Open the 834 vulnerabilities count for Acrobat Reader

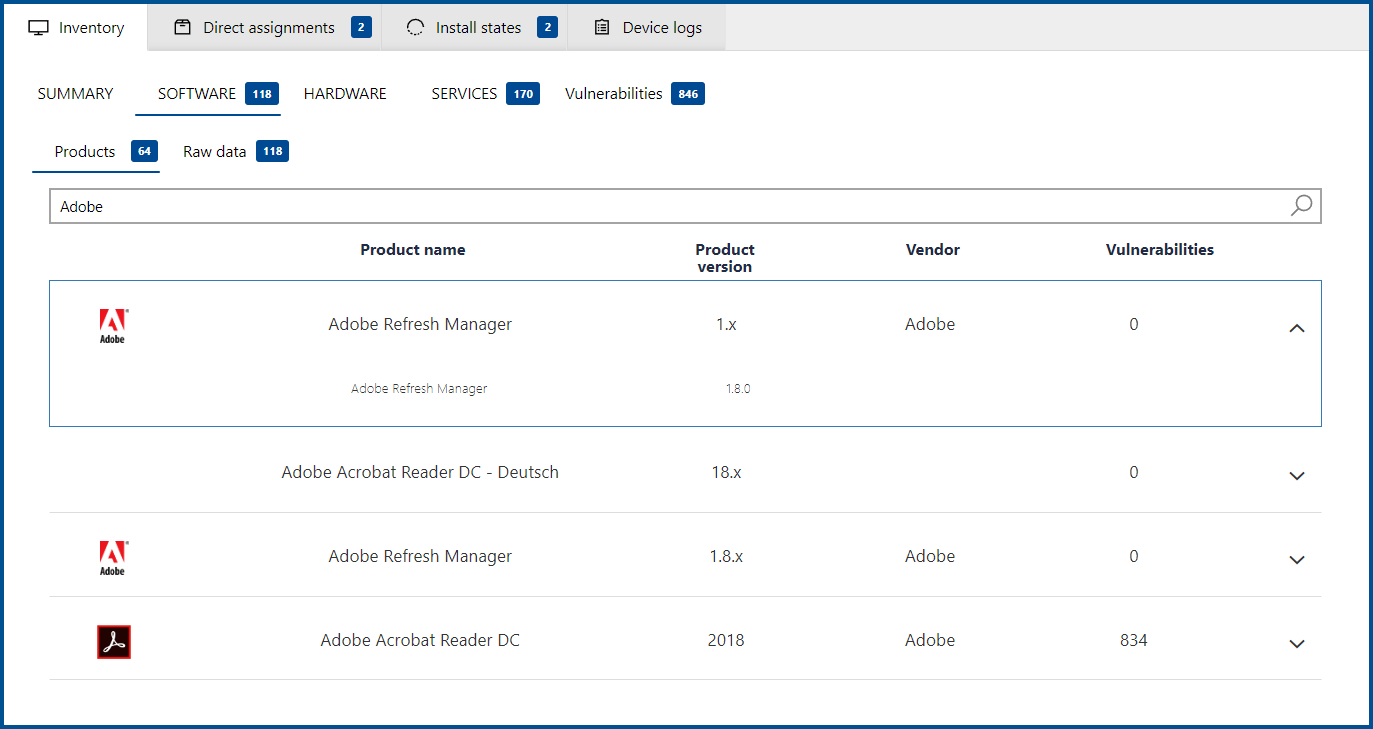click(1133, 640)
